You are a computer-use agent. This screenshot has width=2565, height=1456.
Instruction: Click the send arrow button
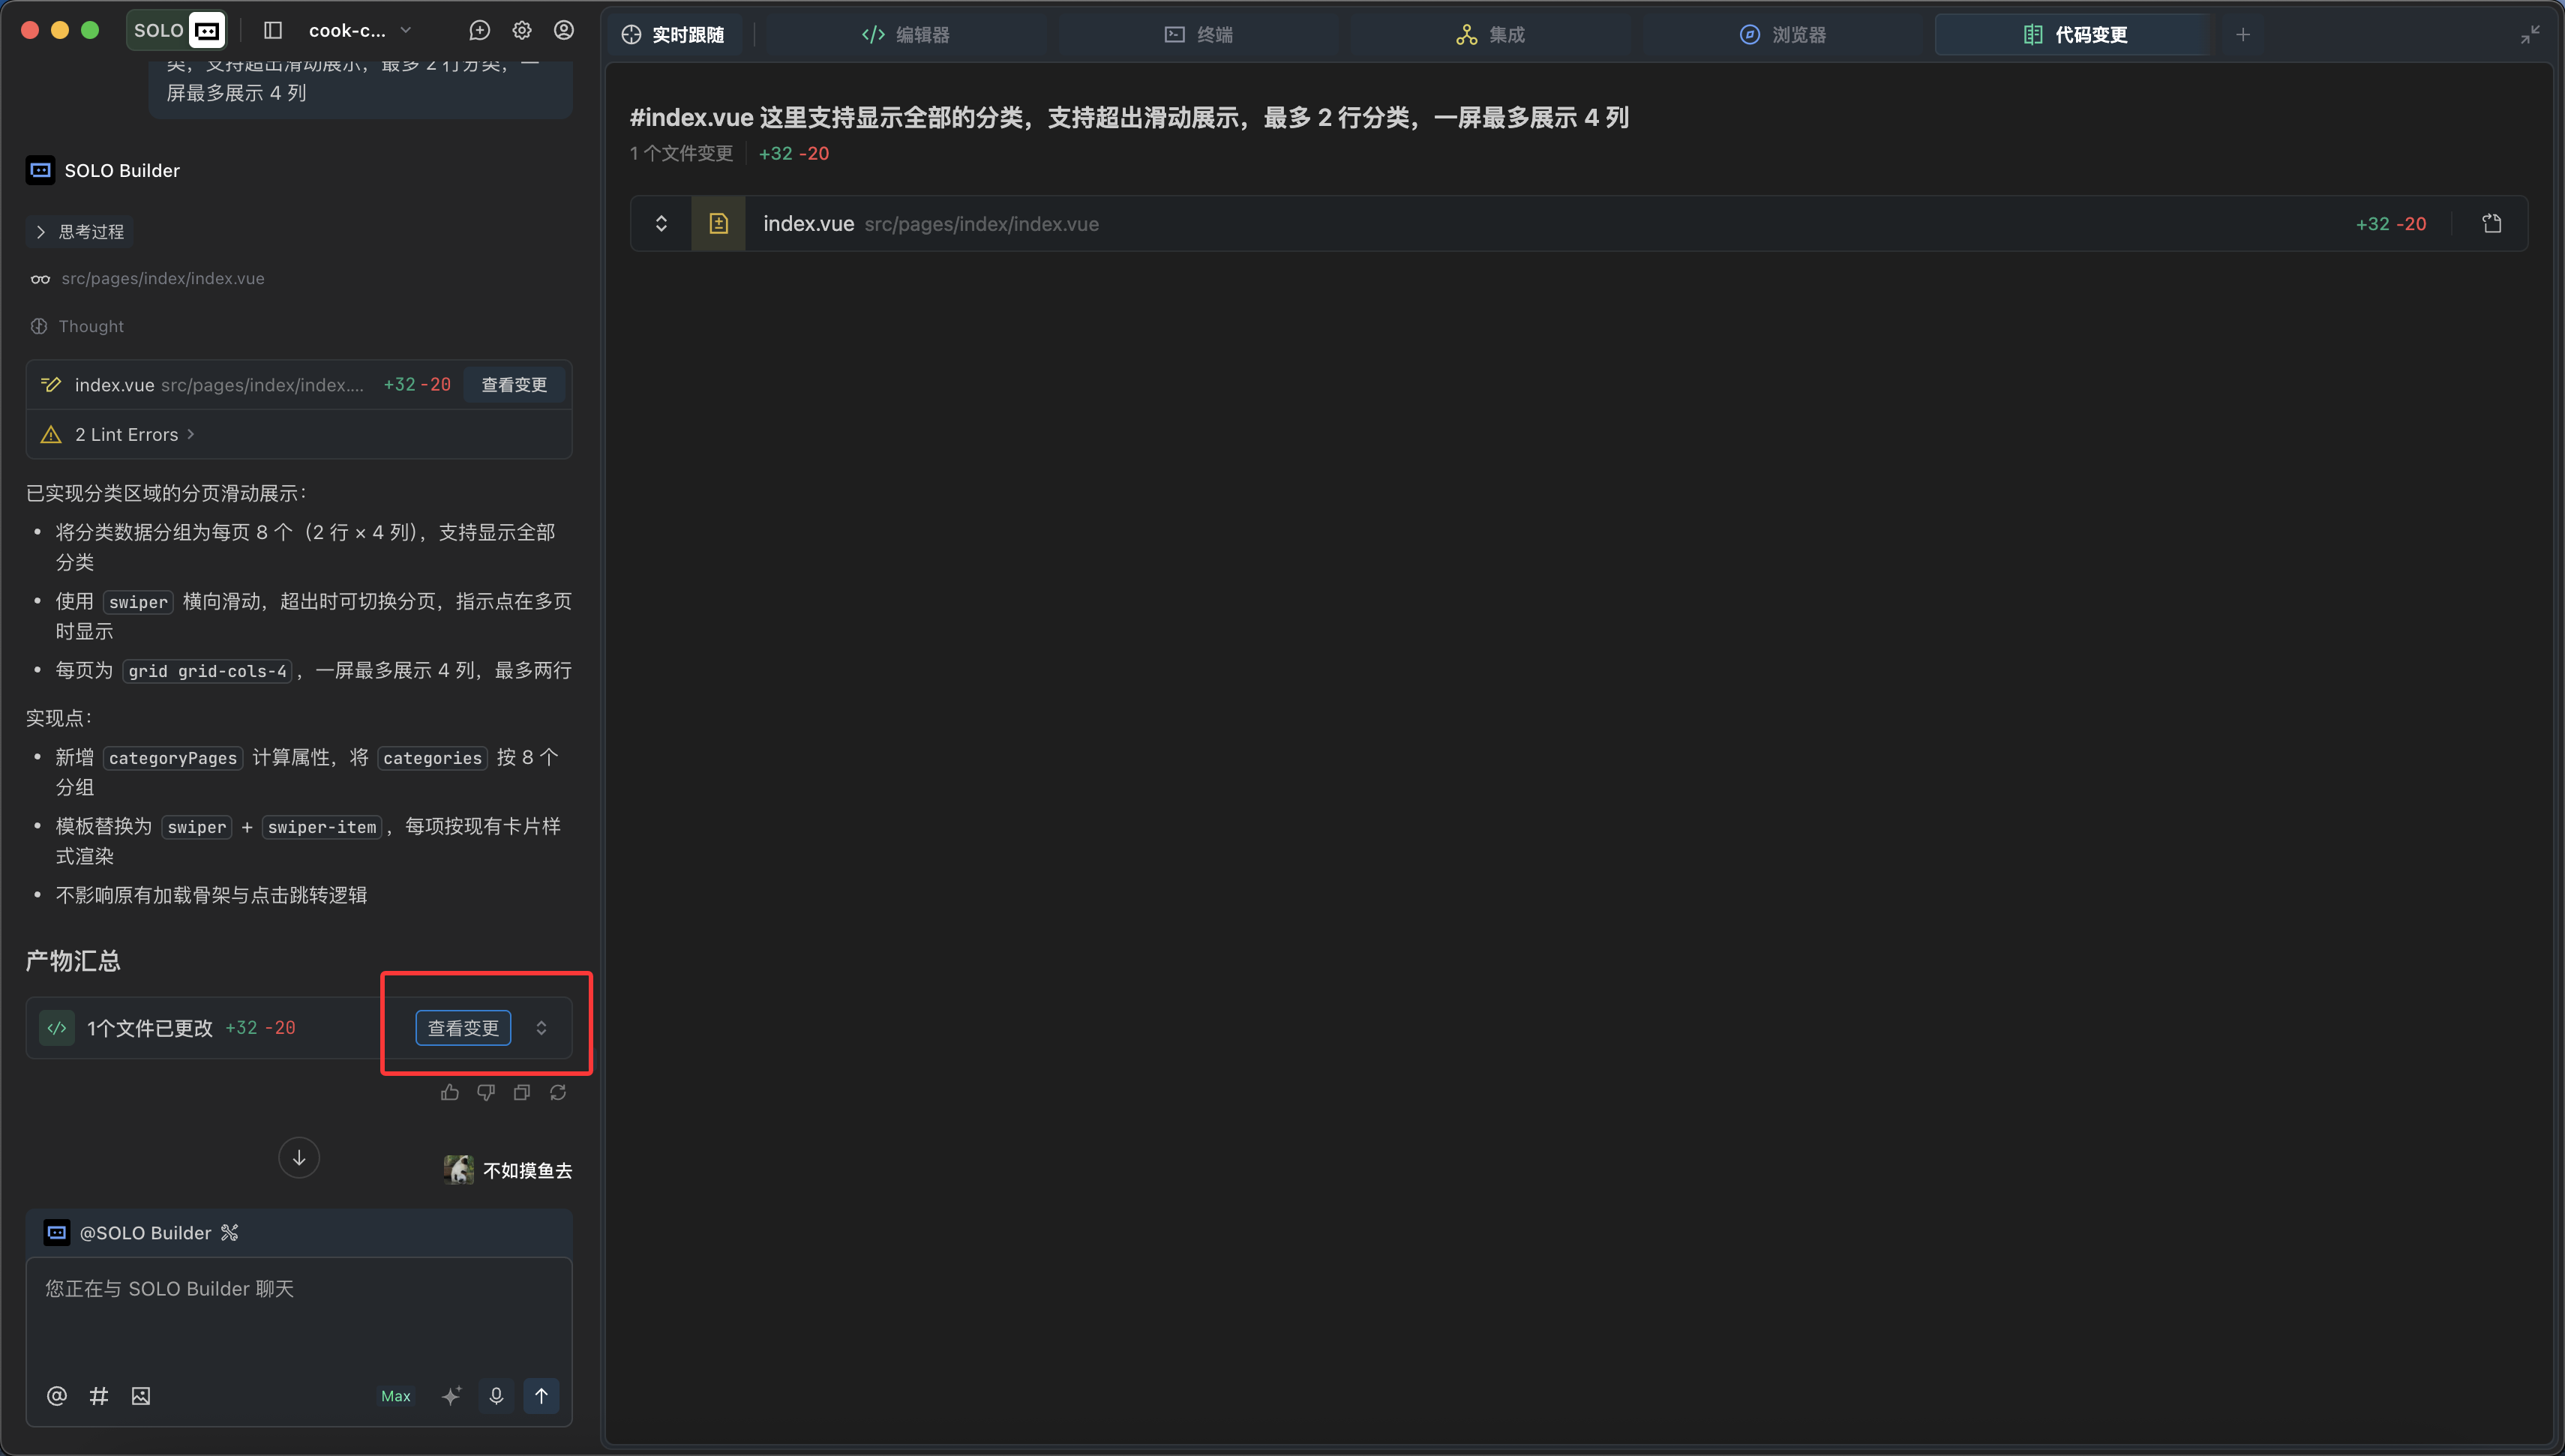click(x=541, y=1395)
